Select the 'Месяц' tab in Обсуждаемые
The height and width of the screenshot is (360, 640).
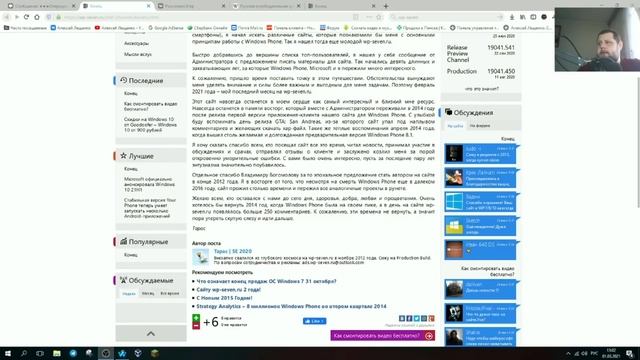click(148, 293)
